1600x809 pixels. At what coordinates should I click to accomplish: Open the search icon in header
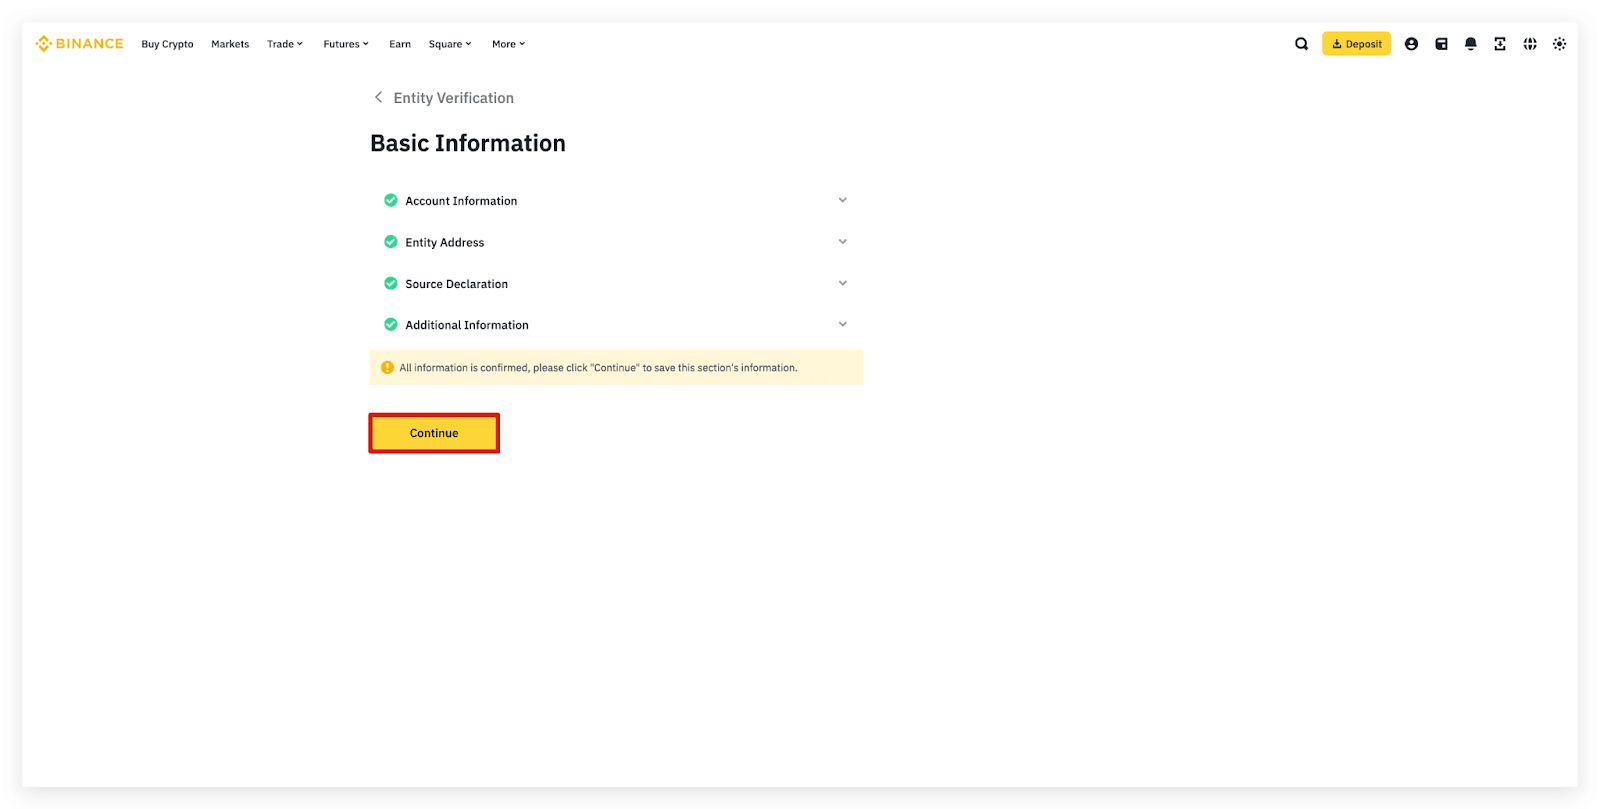[1301, 44]
